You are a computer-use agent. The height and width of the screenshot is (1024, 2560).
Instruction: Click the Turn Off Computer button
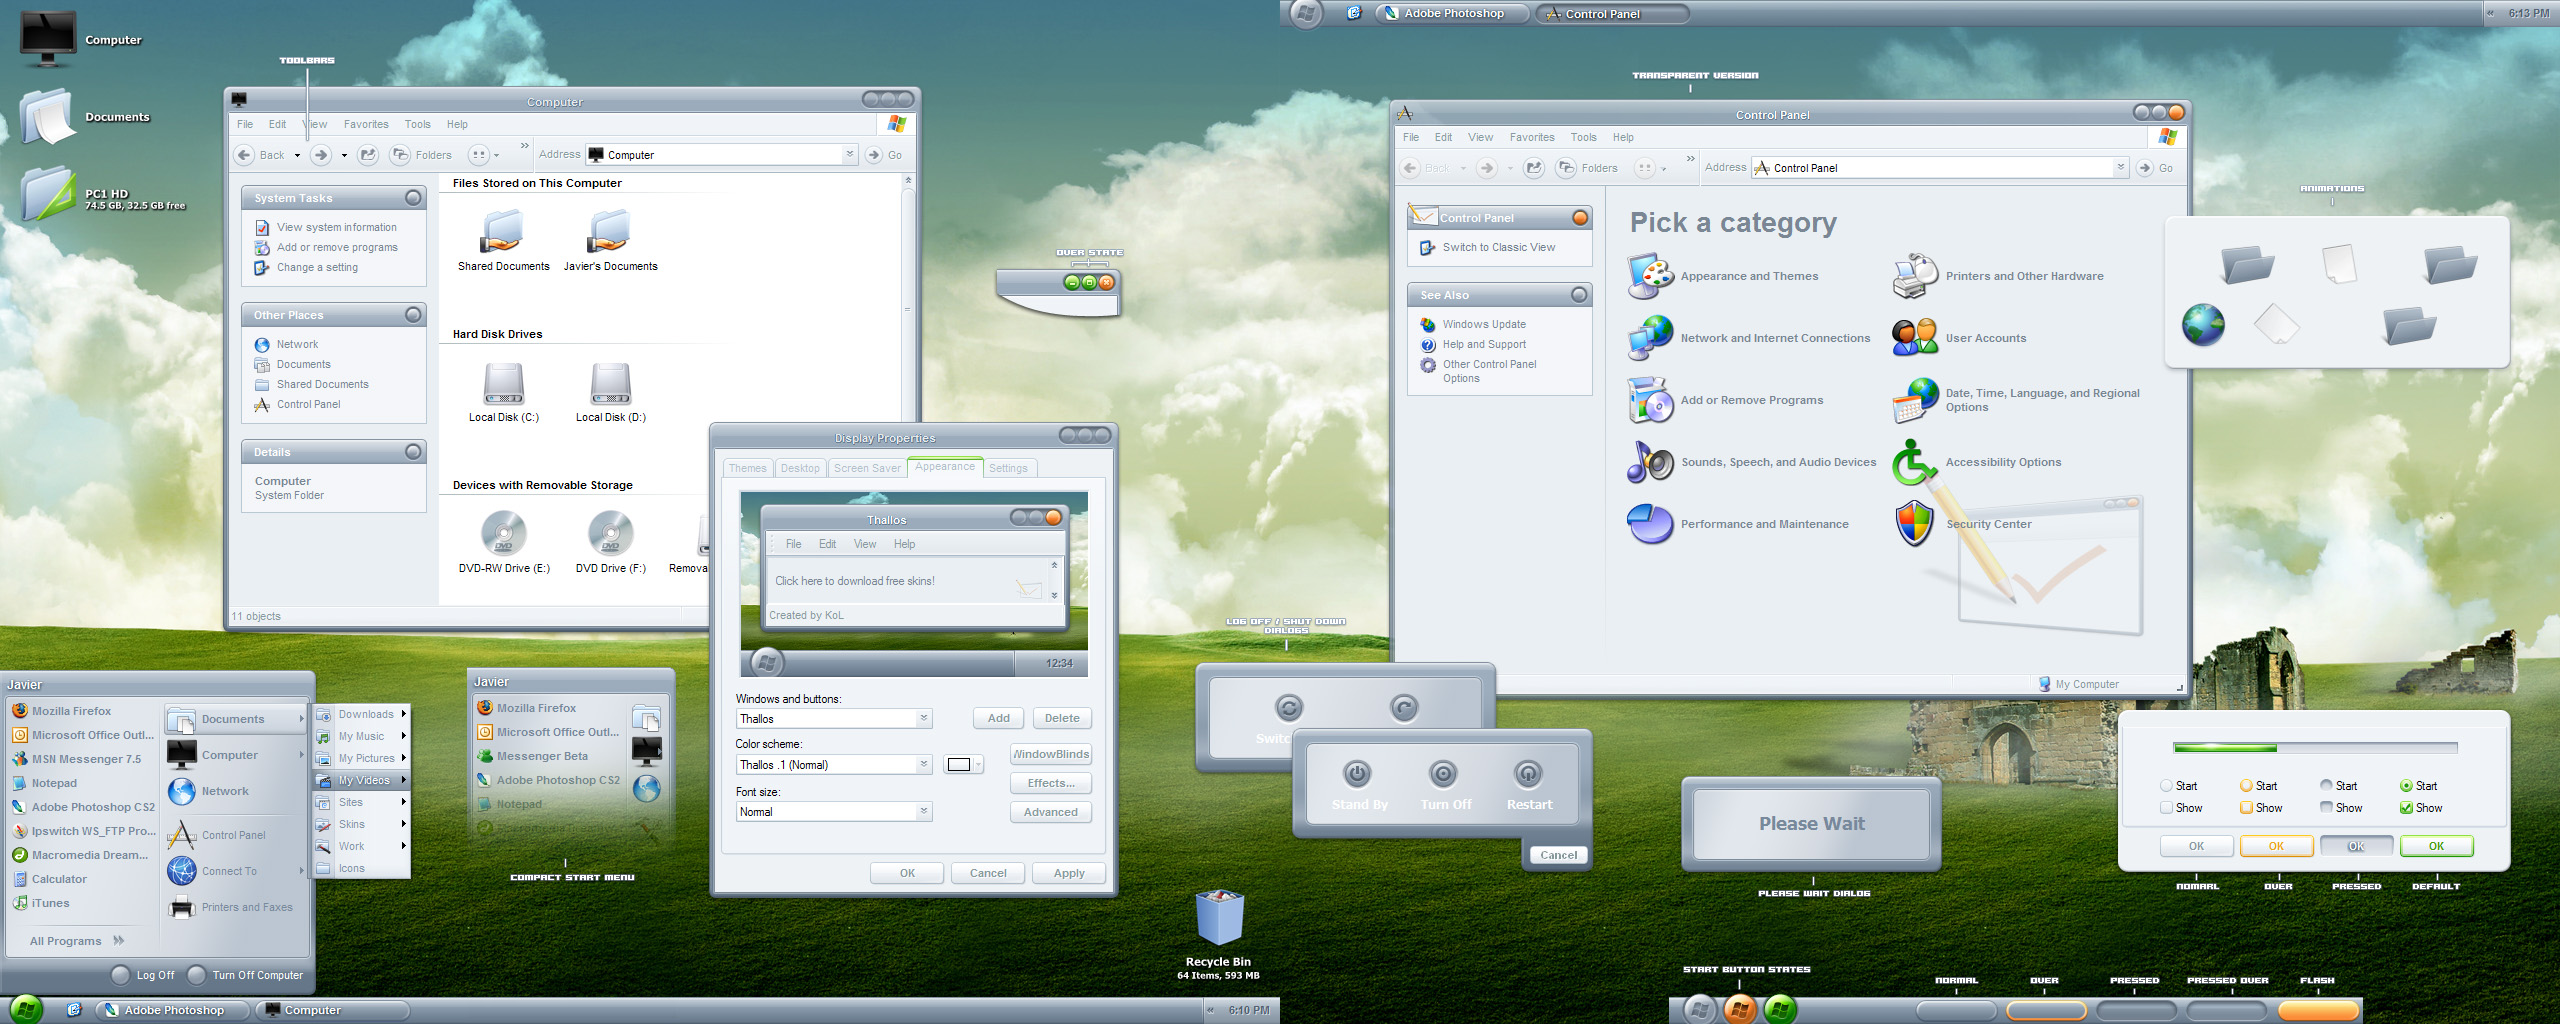pos(246,975)
